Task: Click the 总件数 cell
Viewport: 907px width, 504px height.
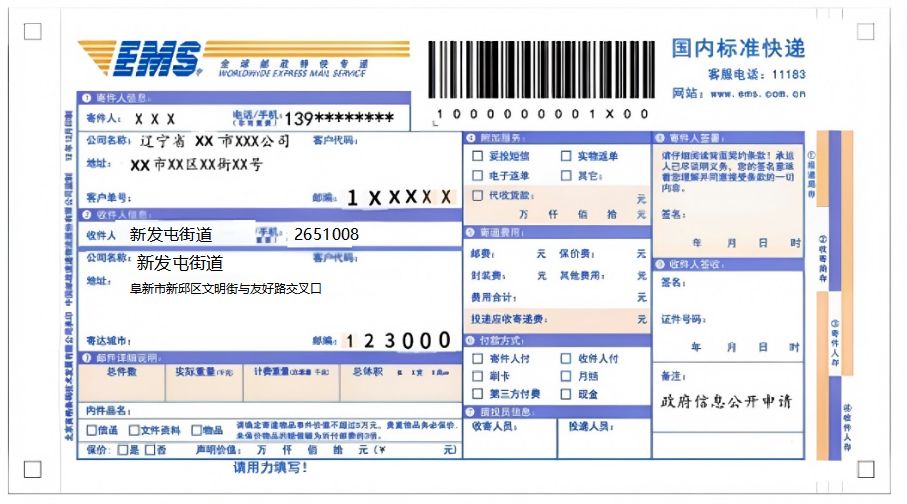Action: pyautogui.click(x=121, y=382)
